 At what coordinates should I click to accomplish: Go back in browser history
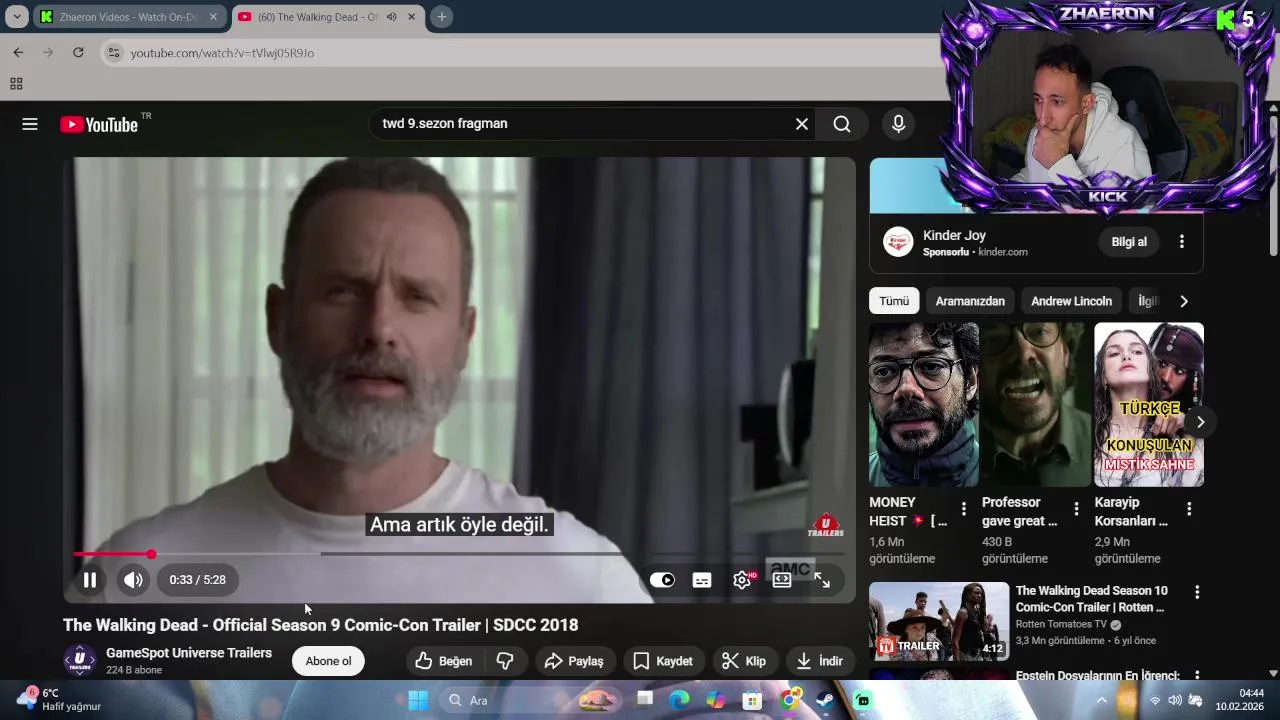point(18,52)
